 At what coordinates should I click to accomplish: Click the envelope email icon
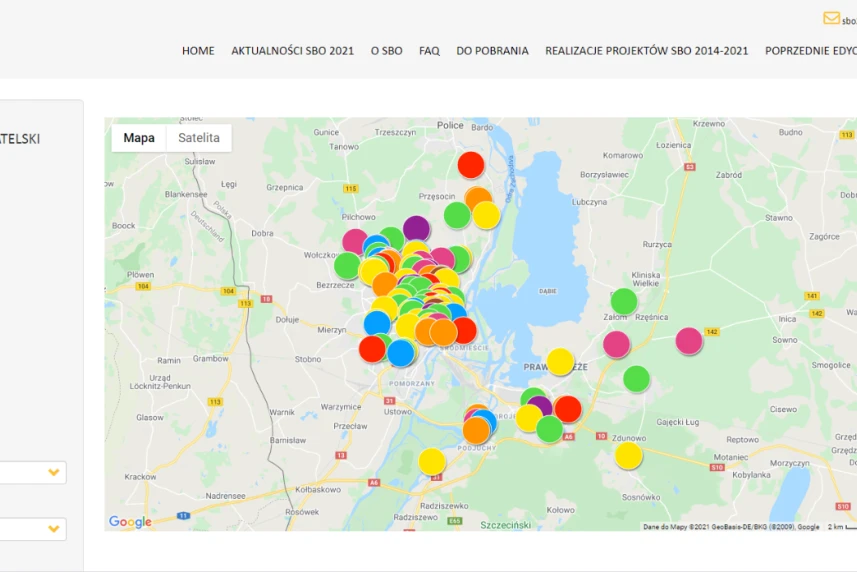click(x=831, y=18)
